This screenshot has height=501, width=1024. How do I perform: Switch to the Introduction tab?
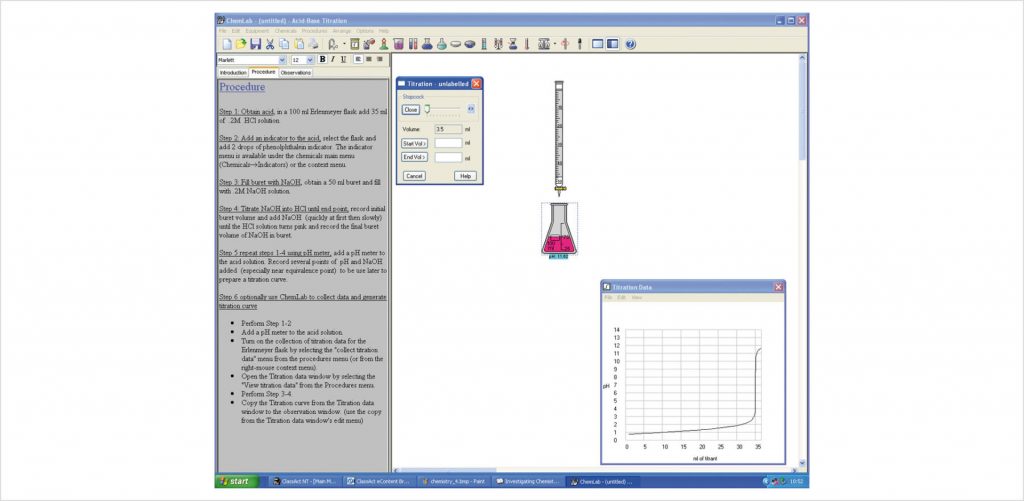coord(233,73)
